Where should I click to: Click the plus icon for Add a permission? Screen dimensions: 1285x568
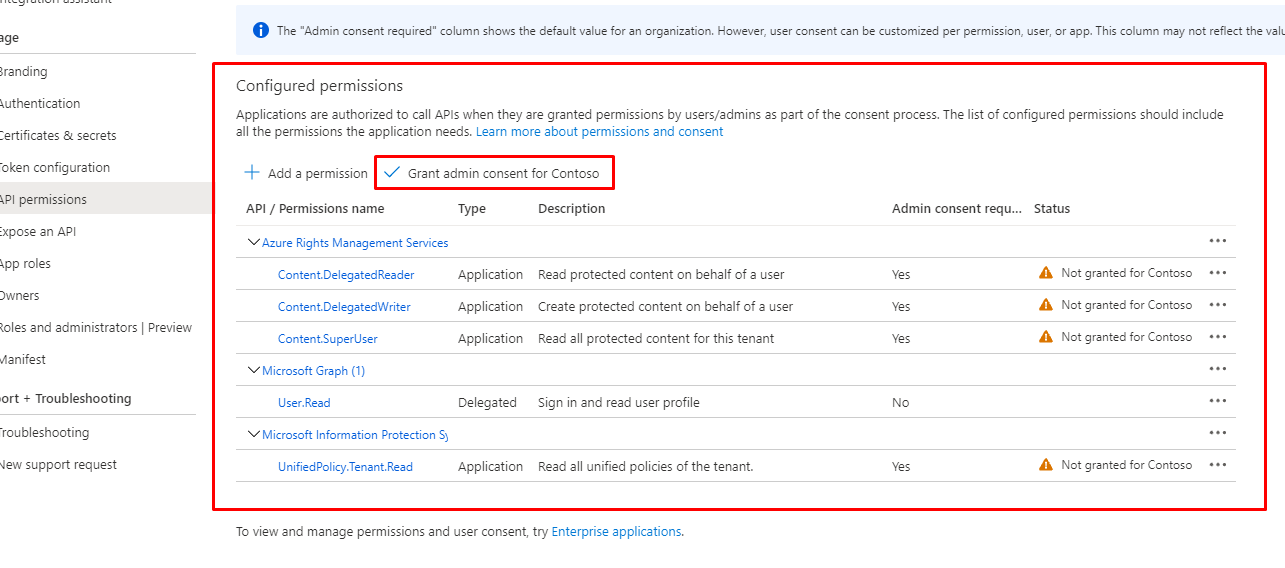click(x=252, y=173)
